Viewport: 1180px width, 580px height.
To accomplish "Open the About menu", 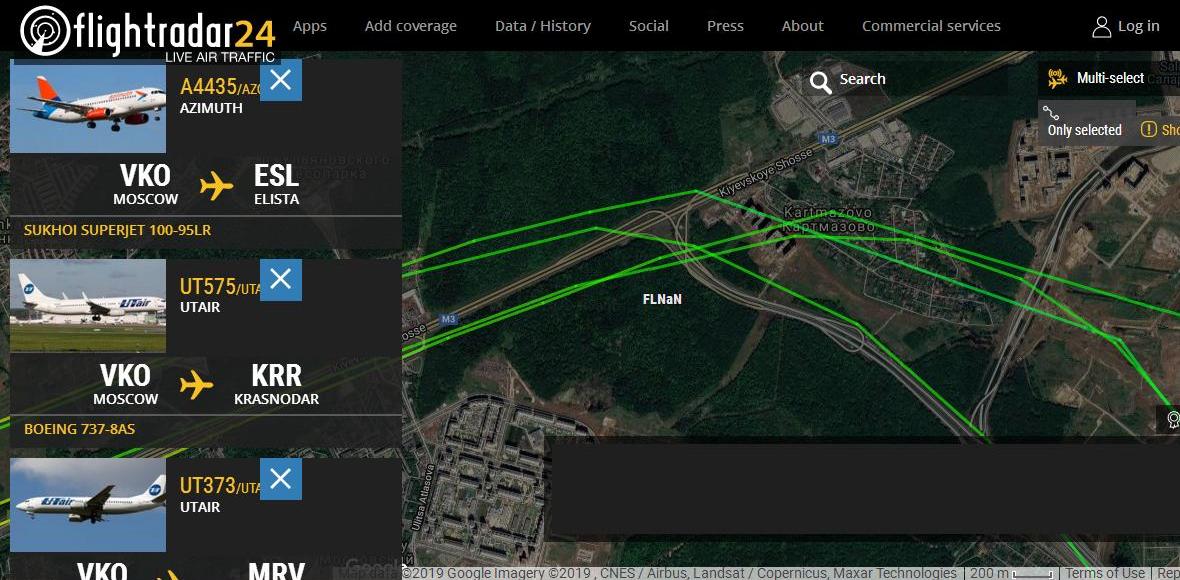I will (802, 26).
